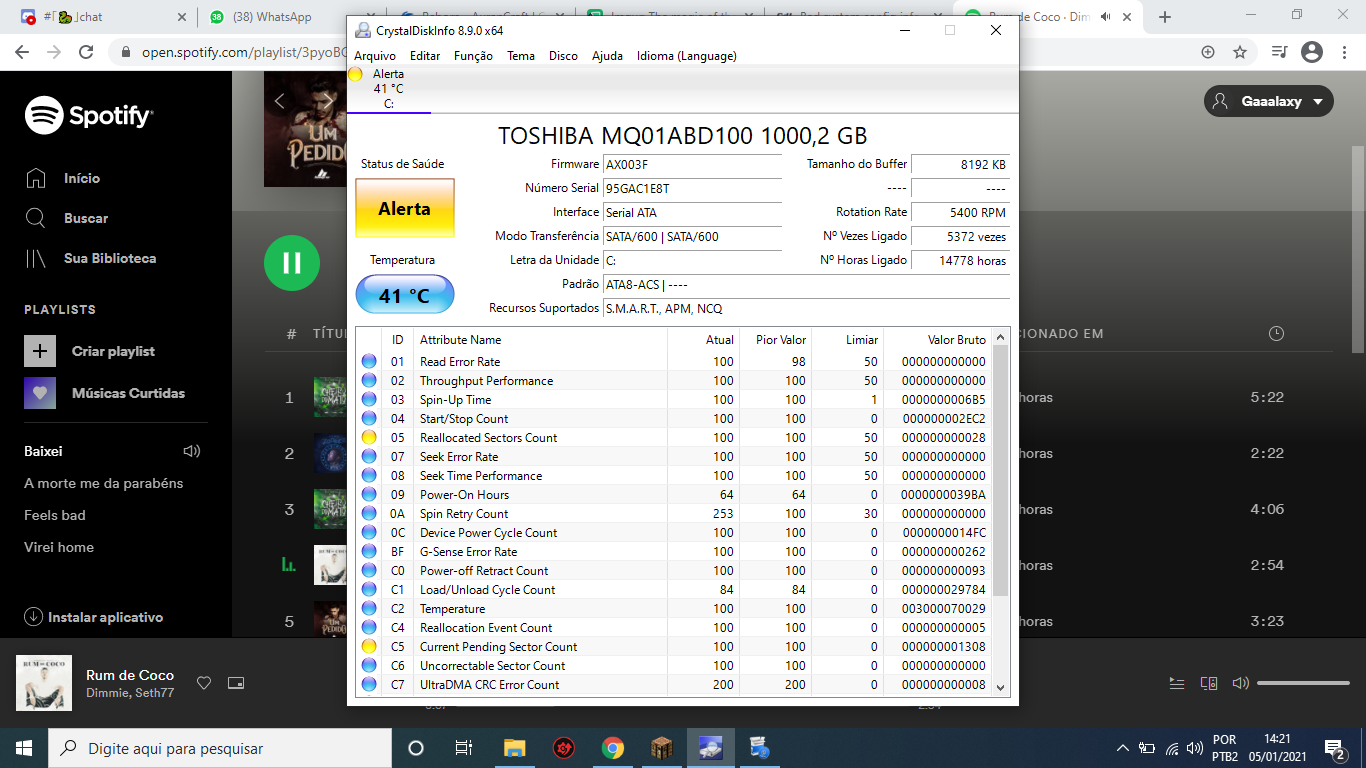Click the Nº Vezes Ligado value 5372 vezes
Viewport: 1366px width, 768px height.
(960, 236)
